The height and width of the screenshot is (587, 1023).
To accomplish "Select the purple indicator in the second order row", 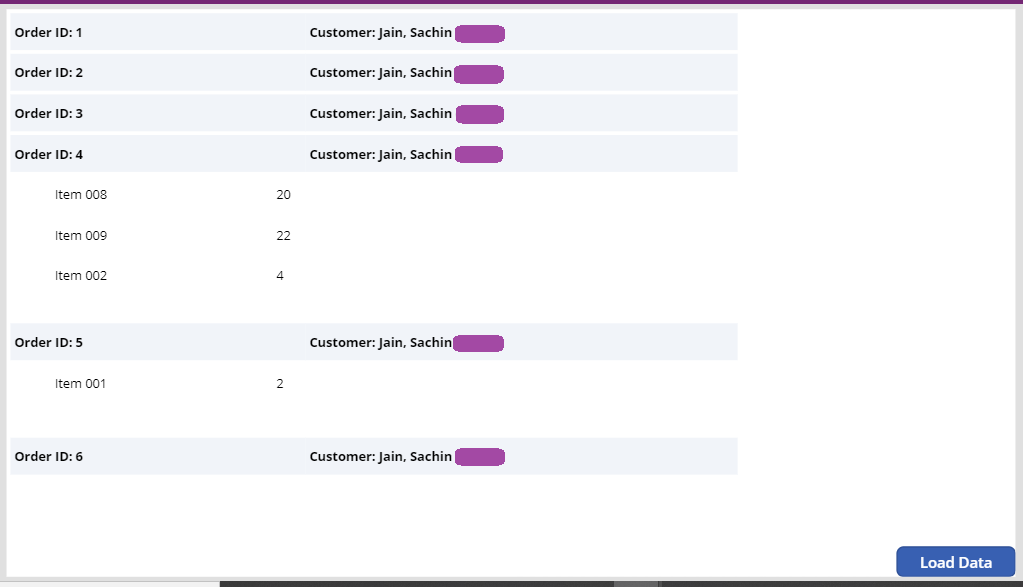I will [479, 72].
